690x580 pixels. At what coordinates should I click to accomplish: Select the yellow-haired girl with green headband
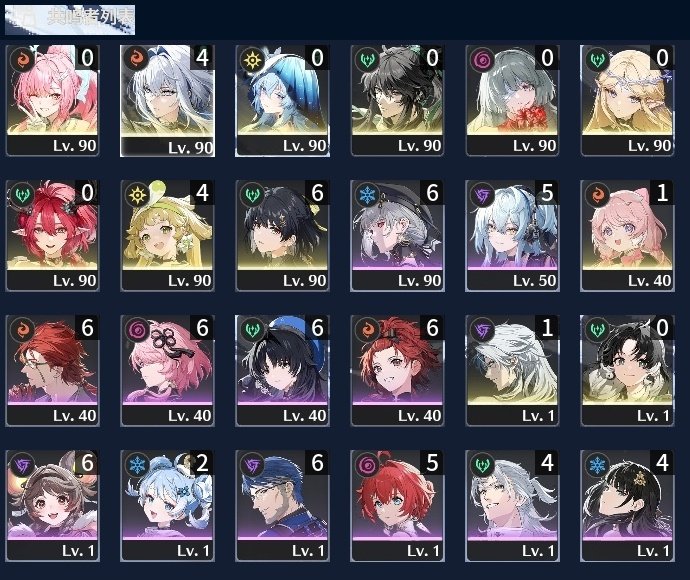point(168,235)
